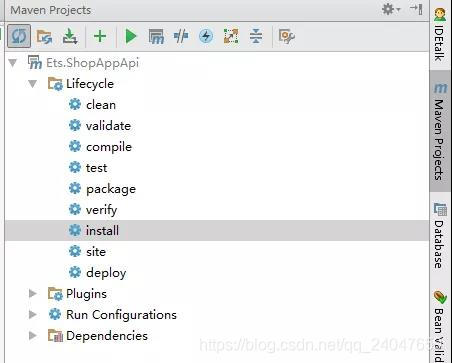Viewport: 452px width, 363px height.
Task: Click the Run Configurations gear icon
Action: click(55, 314)
